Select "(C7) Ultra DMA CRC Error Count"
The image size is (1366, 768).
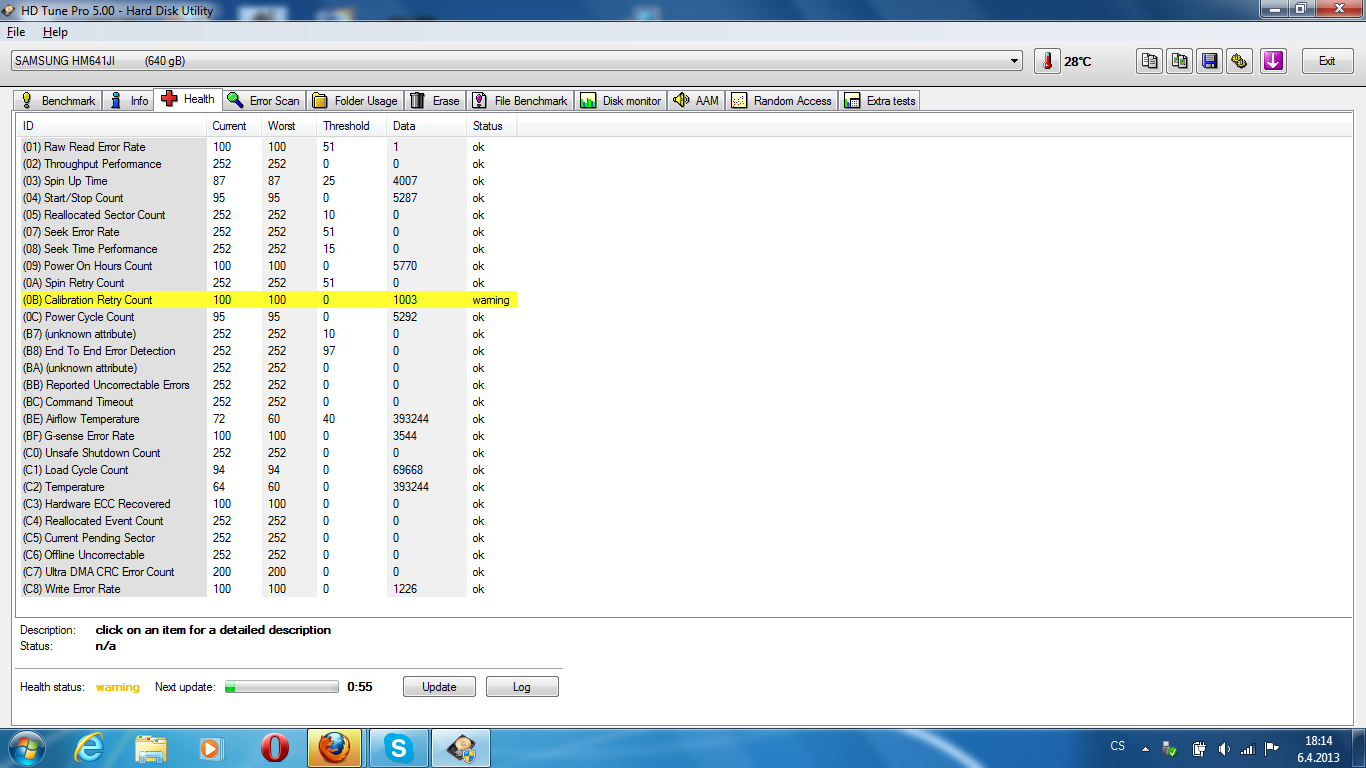coord(267,572)
